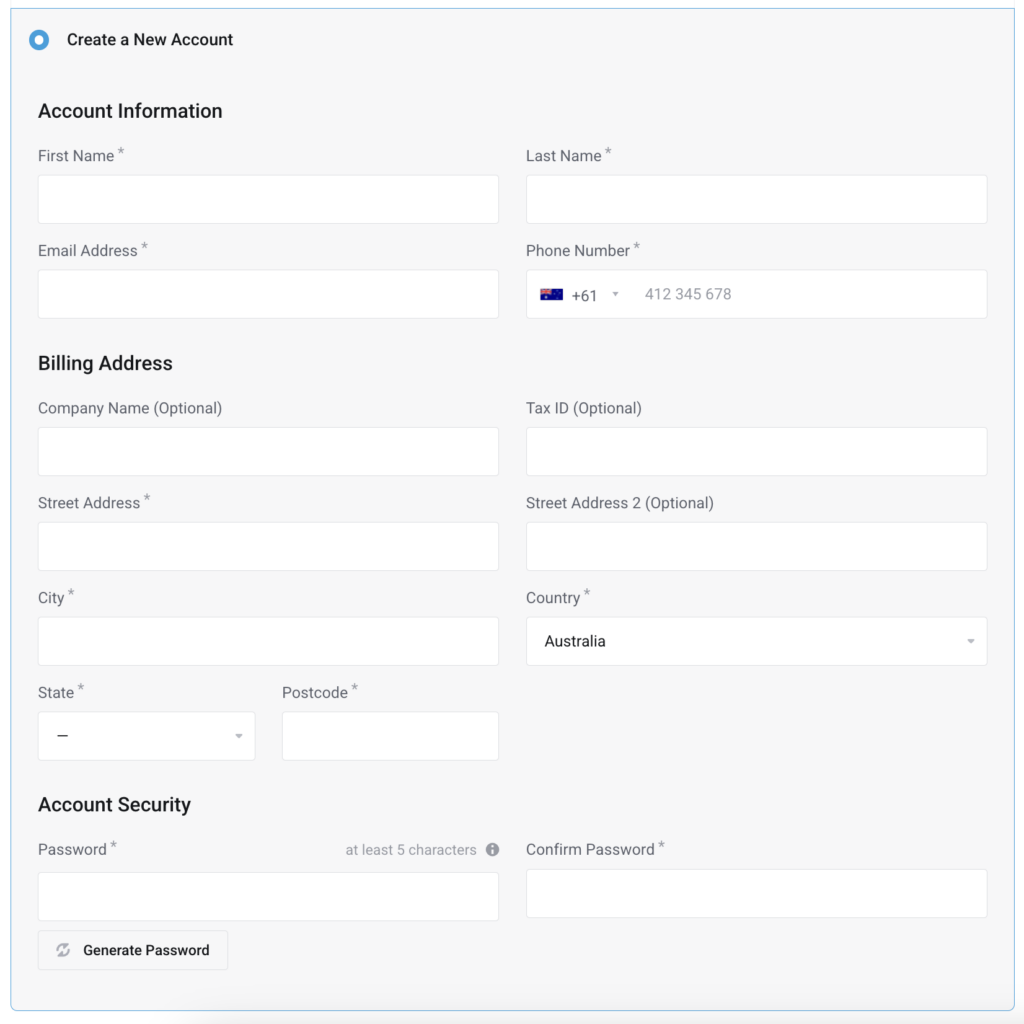Select the Email Address text box

click(x=268, y=294)
